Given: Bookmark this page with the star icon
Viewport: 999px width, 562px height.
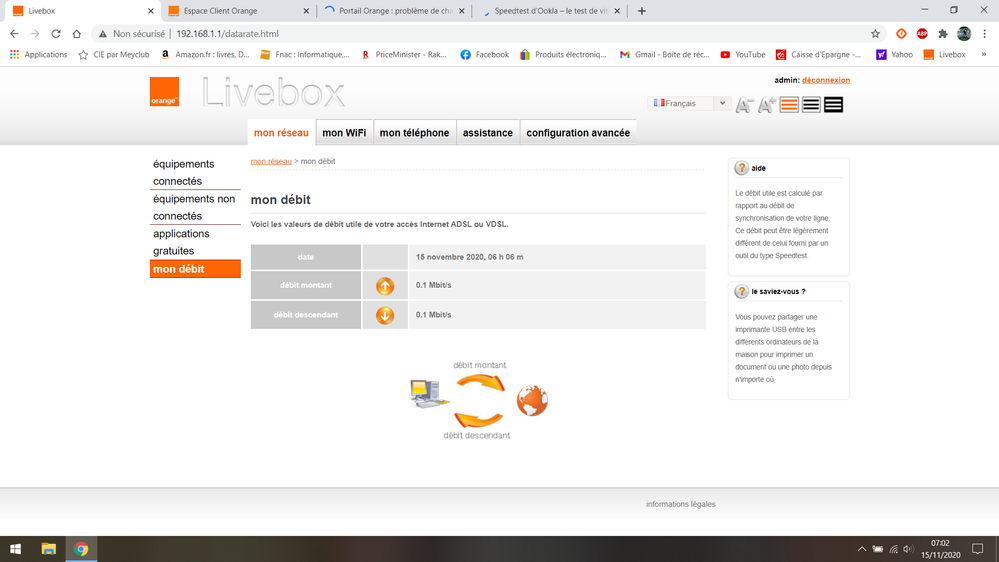Looking at the screenshot, I should [875, 34].
